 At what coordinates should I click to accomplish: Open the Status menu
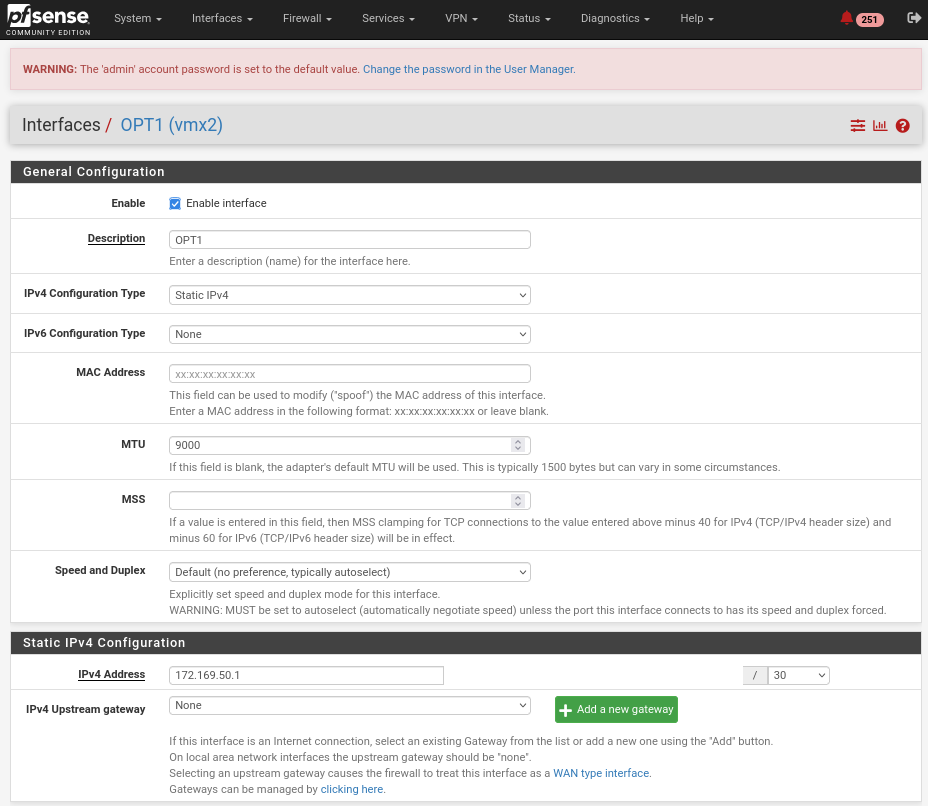click(529, 18)
